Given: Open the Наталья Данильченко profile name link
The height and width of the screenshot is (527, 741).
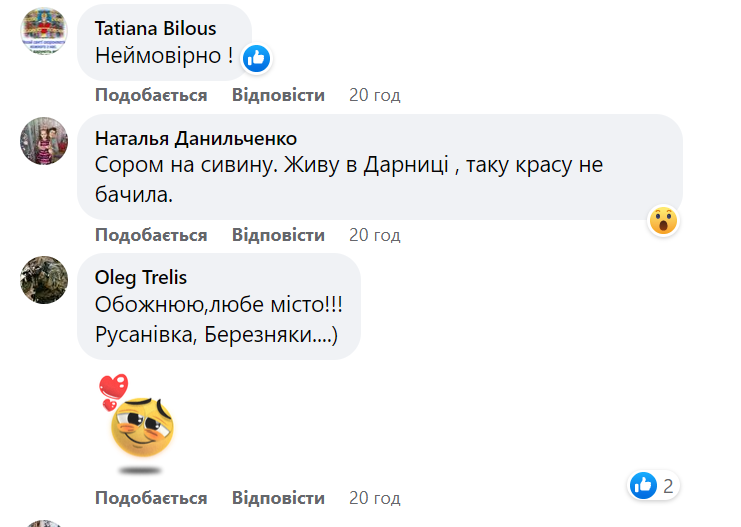Looking at the screenshot, I should [195, 138].
